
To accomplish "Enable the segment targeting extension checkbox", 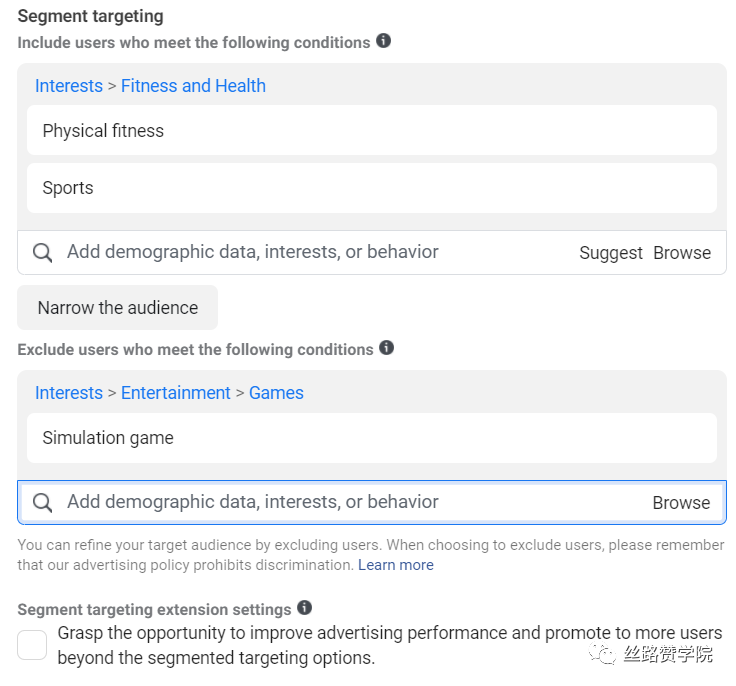I will 32,645.
